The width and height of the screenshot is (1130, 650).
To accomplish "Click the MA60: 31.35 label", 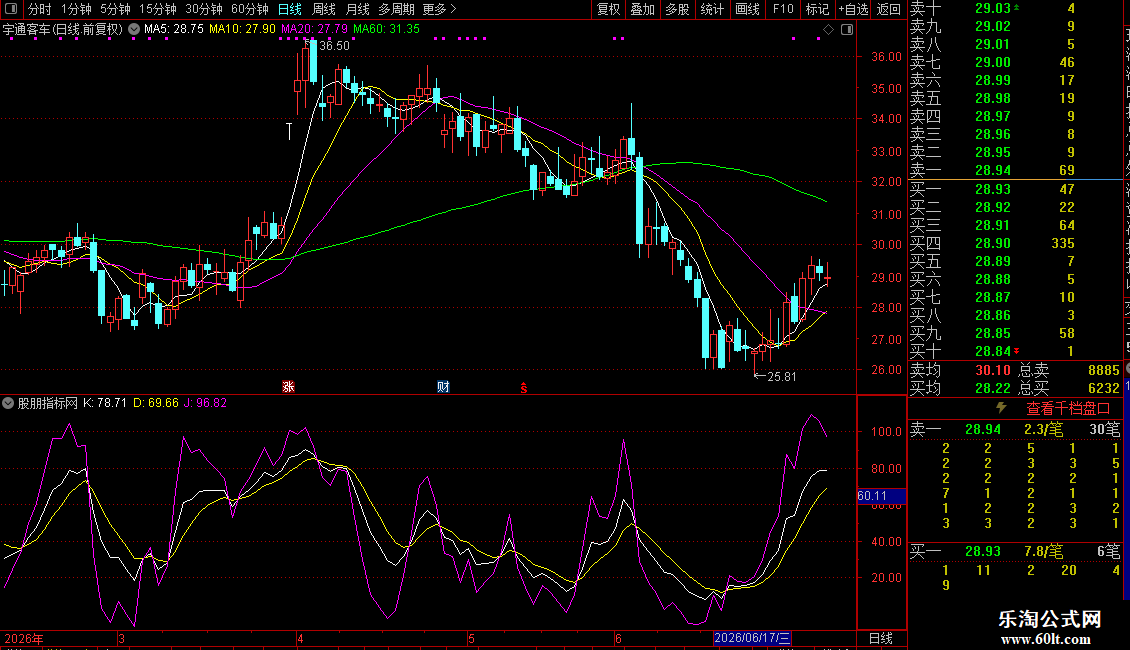I will click(x=386, y=30).
